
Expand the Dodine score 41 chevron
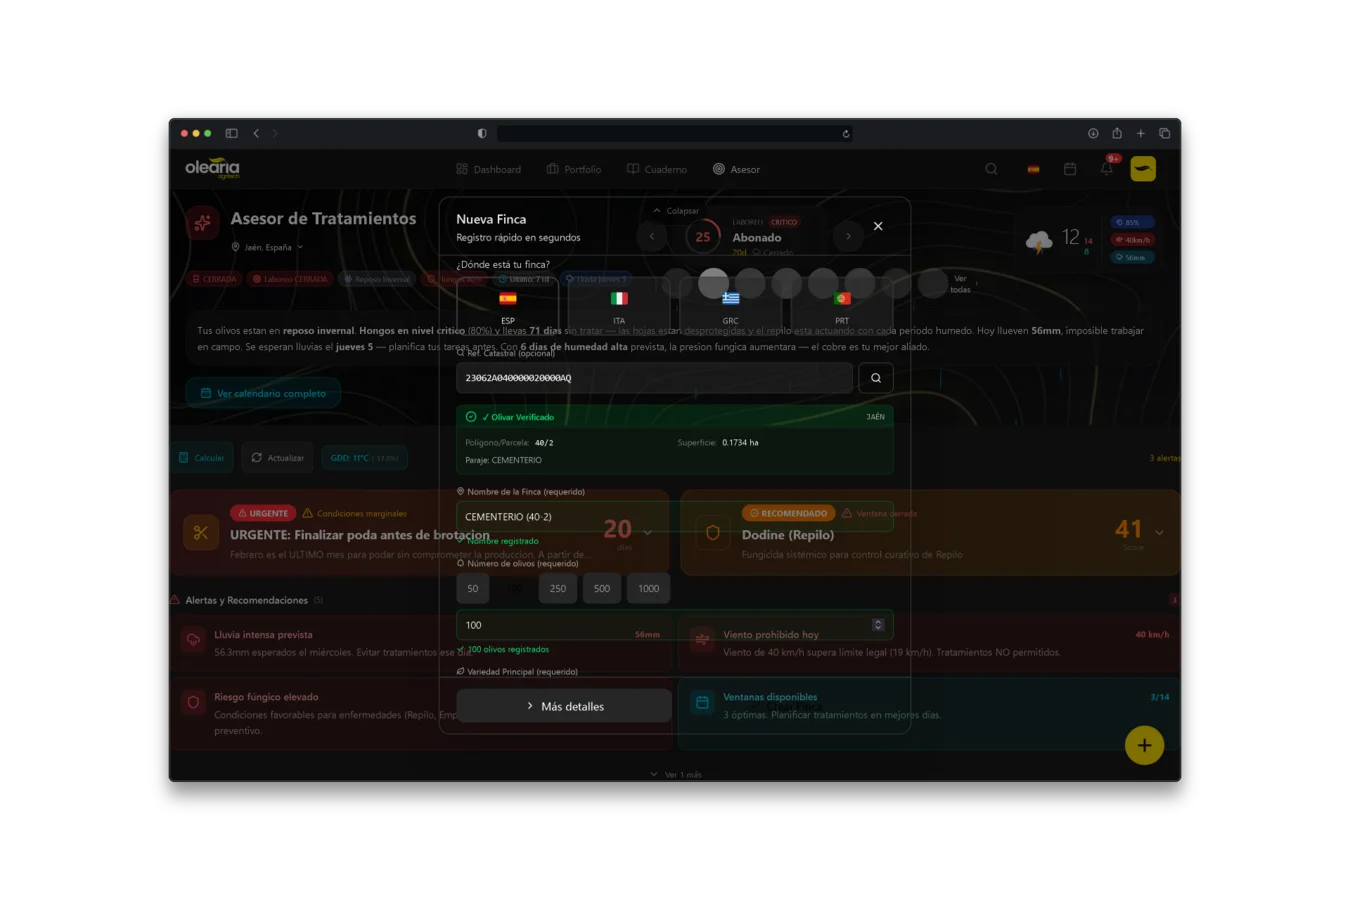coord(1159,532)
